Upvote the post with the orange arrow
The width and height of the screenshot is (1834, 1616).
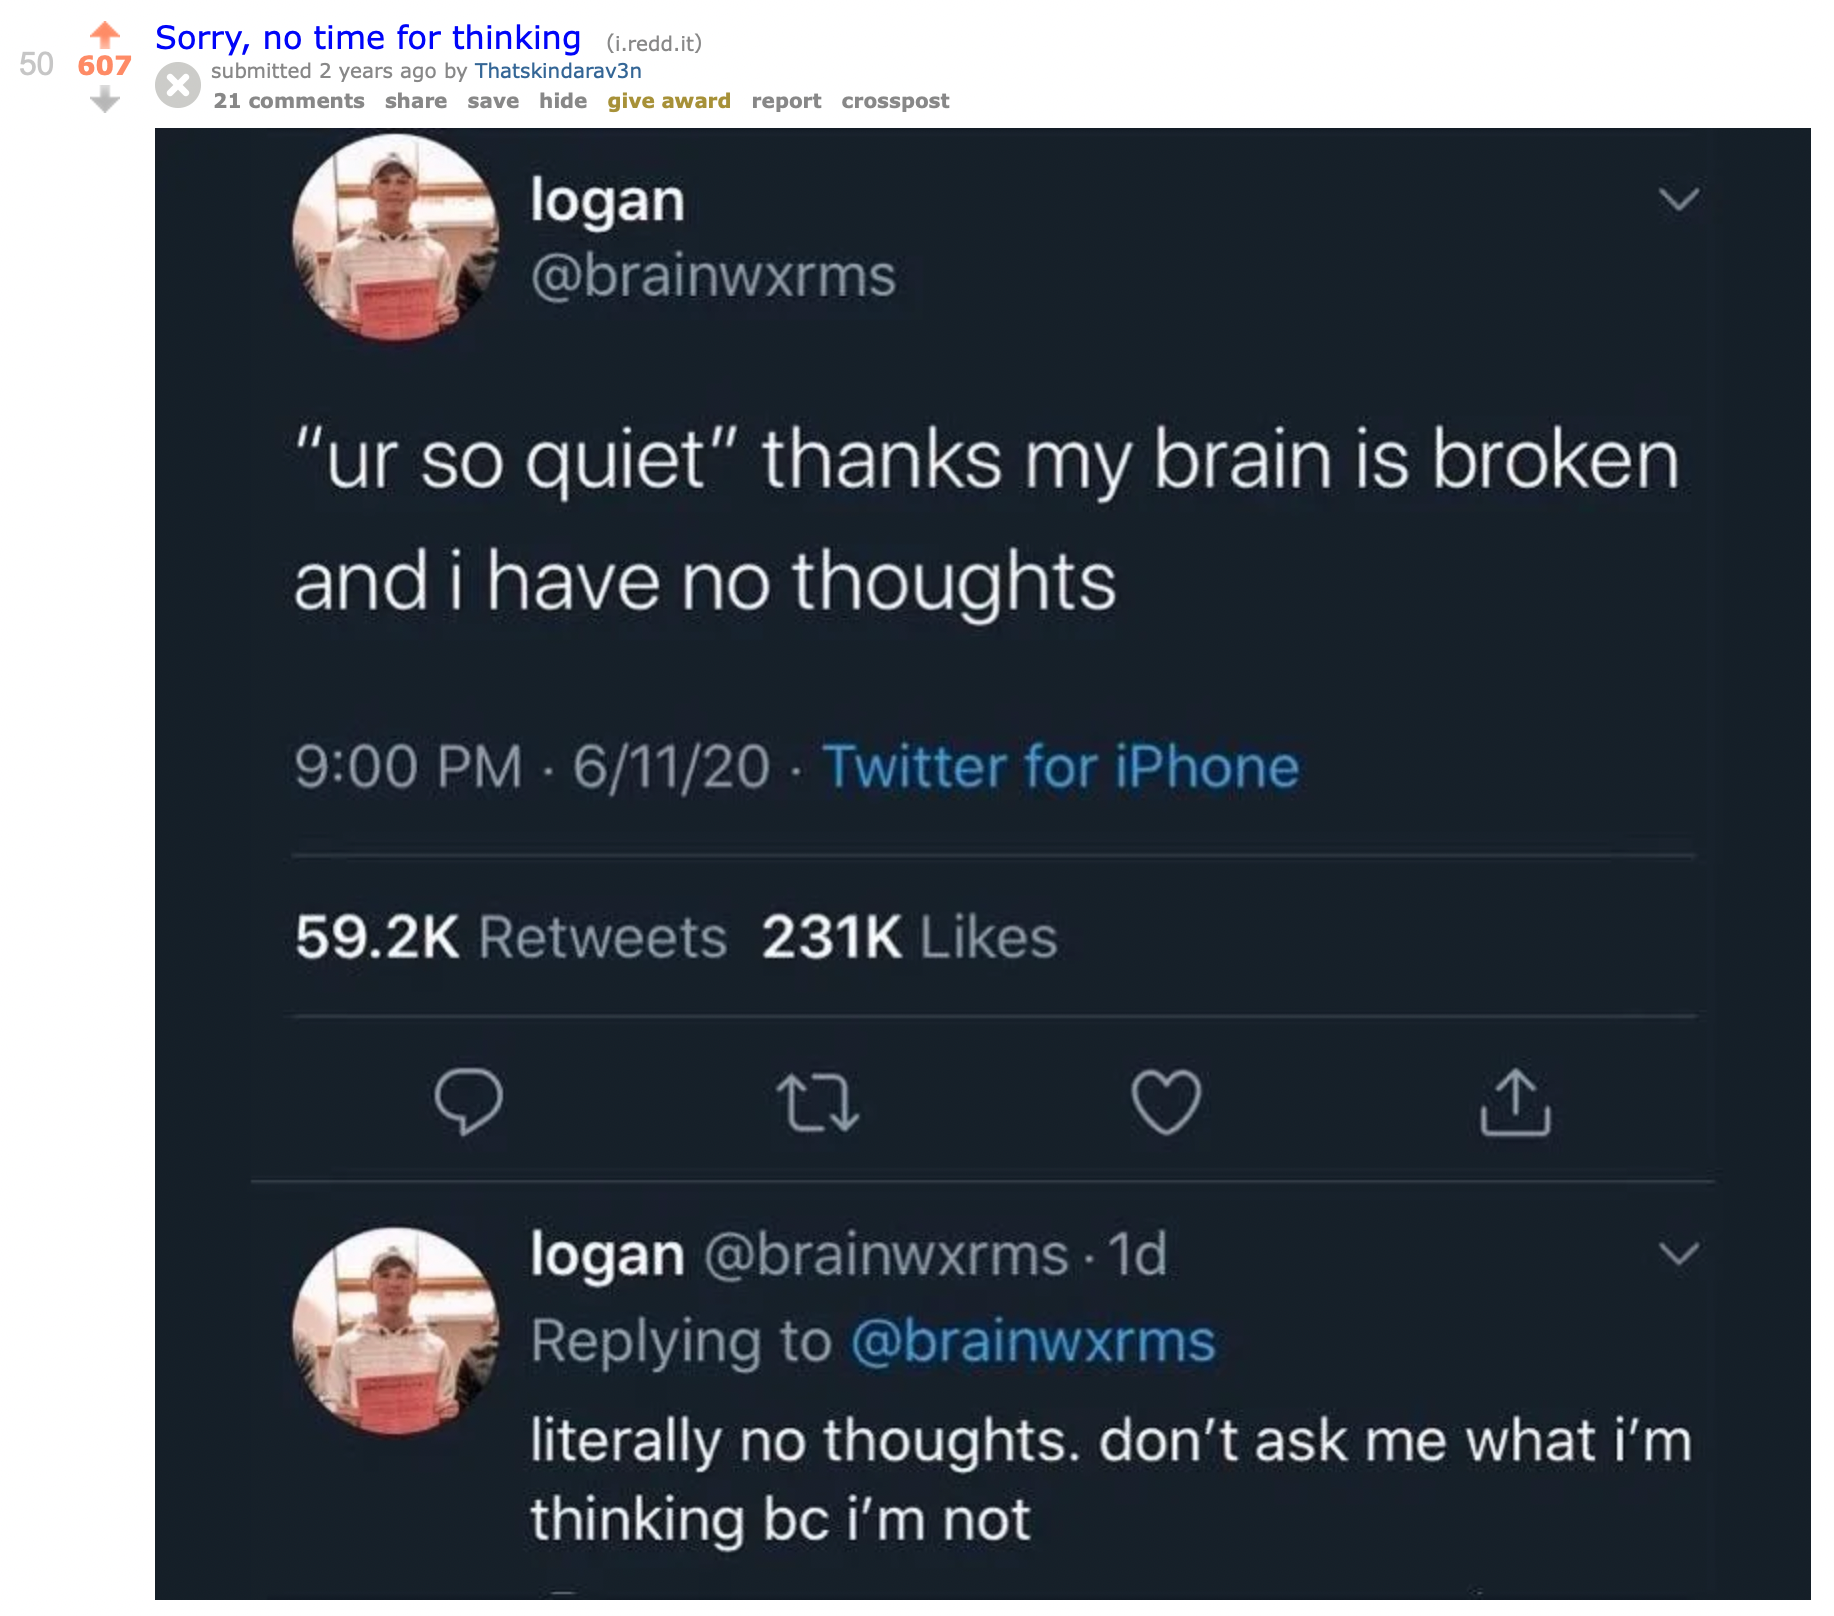pos(105,35)
